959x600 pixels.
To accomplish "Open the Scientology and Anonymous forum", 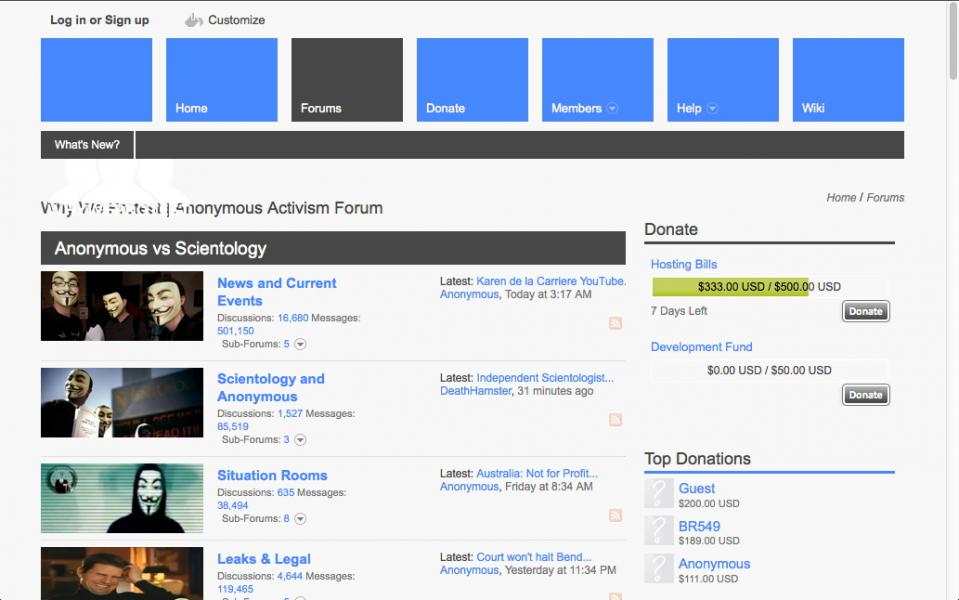I will pos(271,388).
